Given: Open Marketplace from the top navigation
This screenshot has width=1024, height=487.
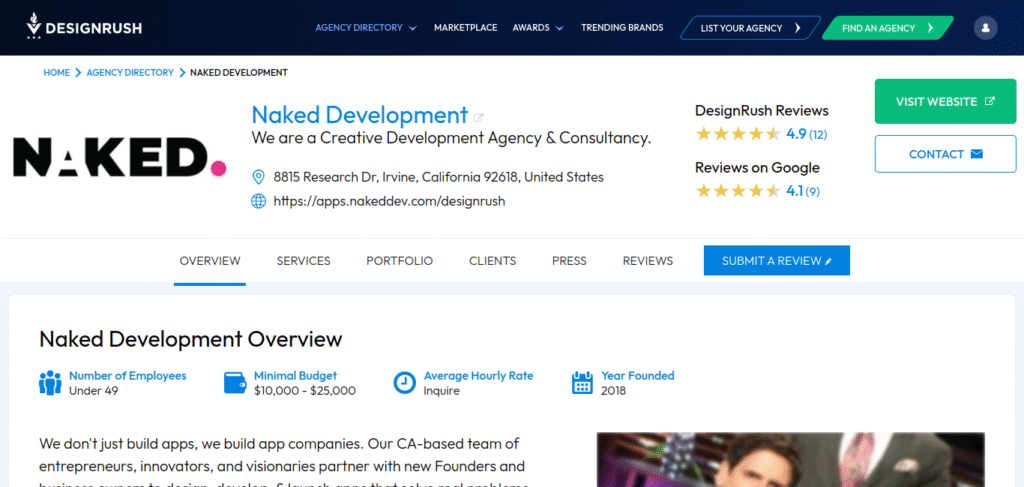Looking at the screenshot, I should point(465,28).
